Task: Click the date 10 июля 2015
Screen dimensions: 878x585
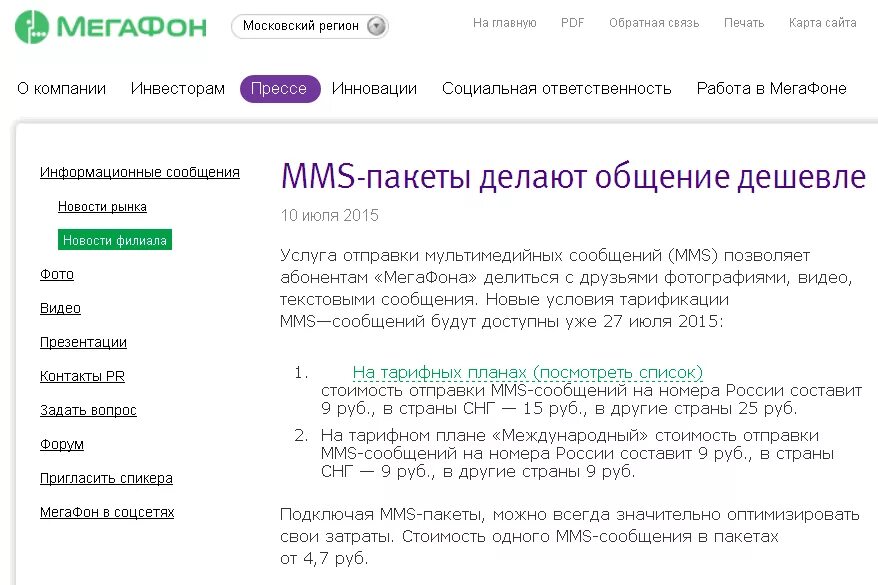Action: (329, 216)
